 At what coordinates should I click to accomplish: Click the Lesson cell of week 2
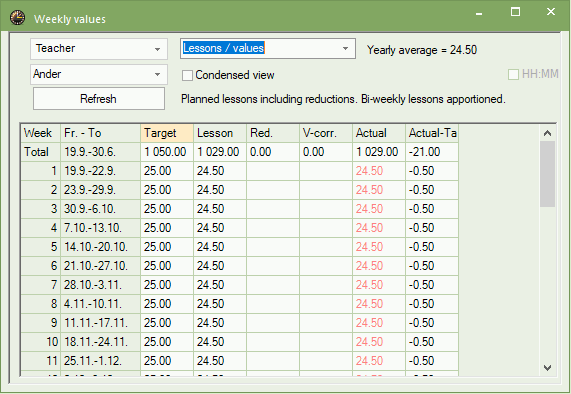pos(220,190)
